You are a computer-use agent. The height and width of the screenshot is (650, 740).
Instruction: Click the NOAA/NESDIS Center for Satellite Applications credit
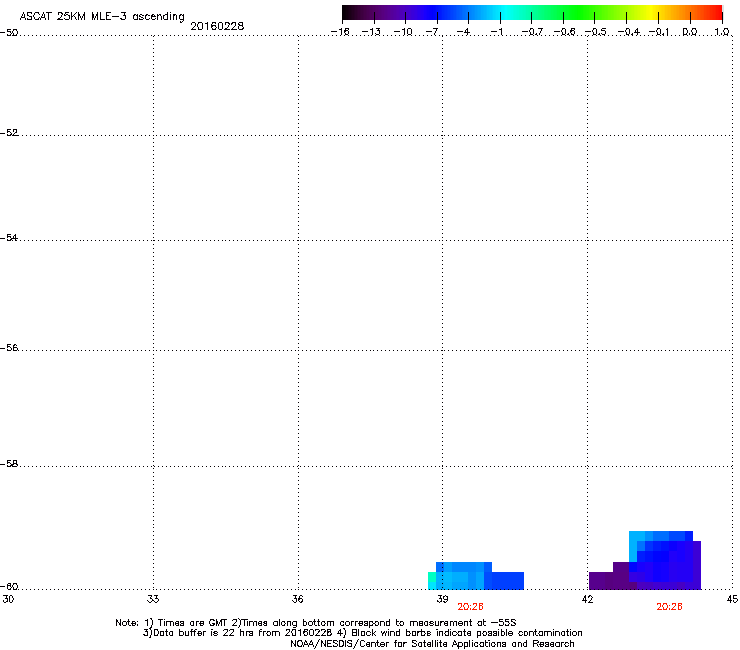click(x=432, y=644)
